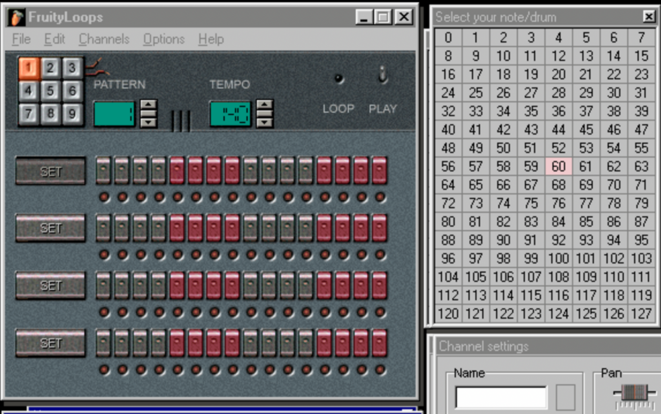Toggle sixth step of third channel
The height and width of the screenshot is (414, 661).
pos(195,285)
